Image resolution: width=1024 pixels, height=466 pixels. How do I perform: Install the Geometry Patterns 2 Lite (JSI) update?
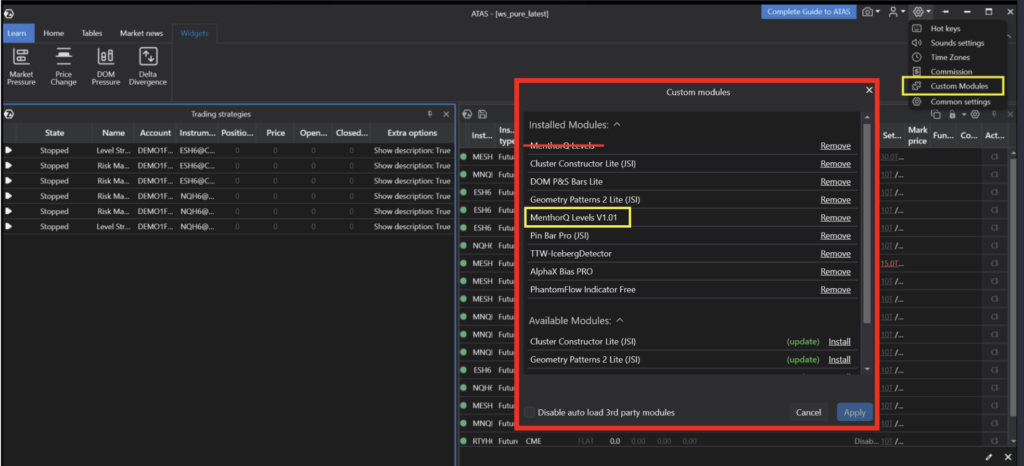coord(839,360)
